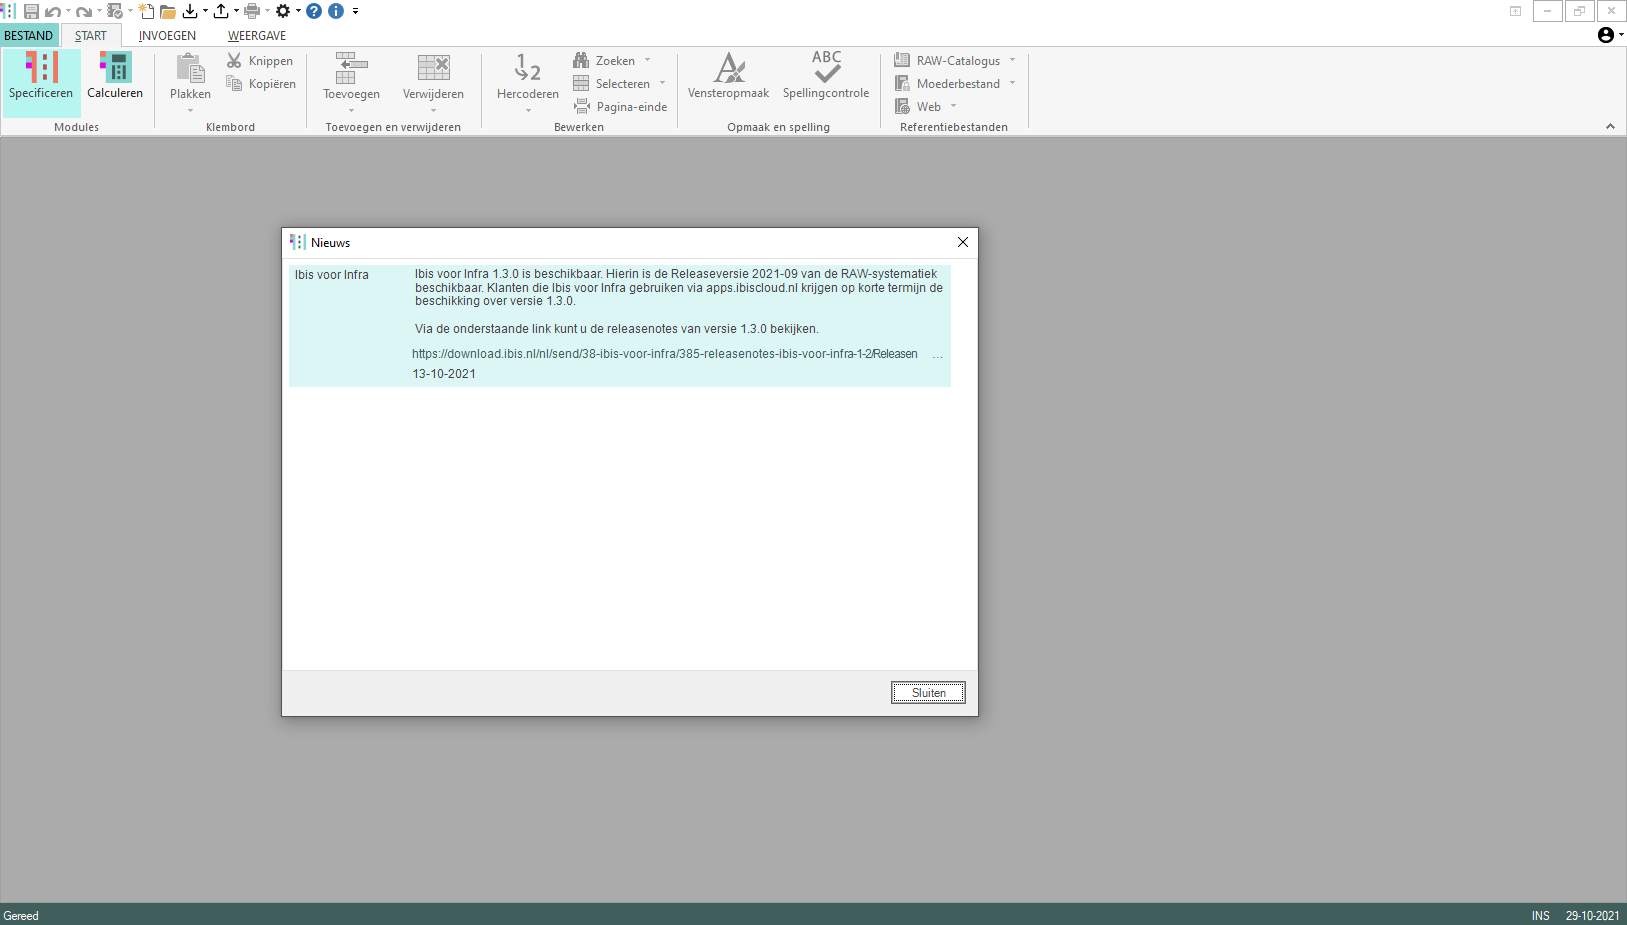Screen dimensions: 1627x925
Task: Click the ellipsis after the release notes link
Action: [x=937, y=355]
